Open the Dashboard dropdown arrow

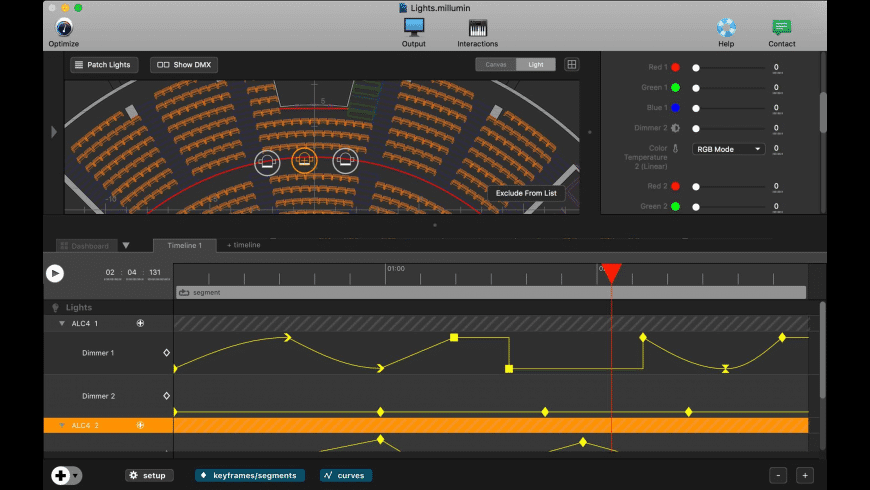click(126, 245)
